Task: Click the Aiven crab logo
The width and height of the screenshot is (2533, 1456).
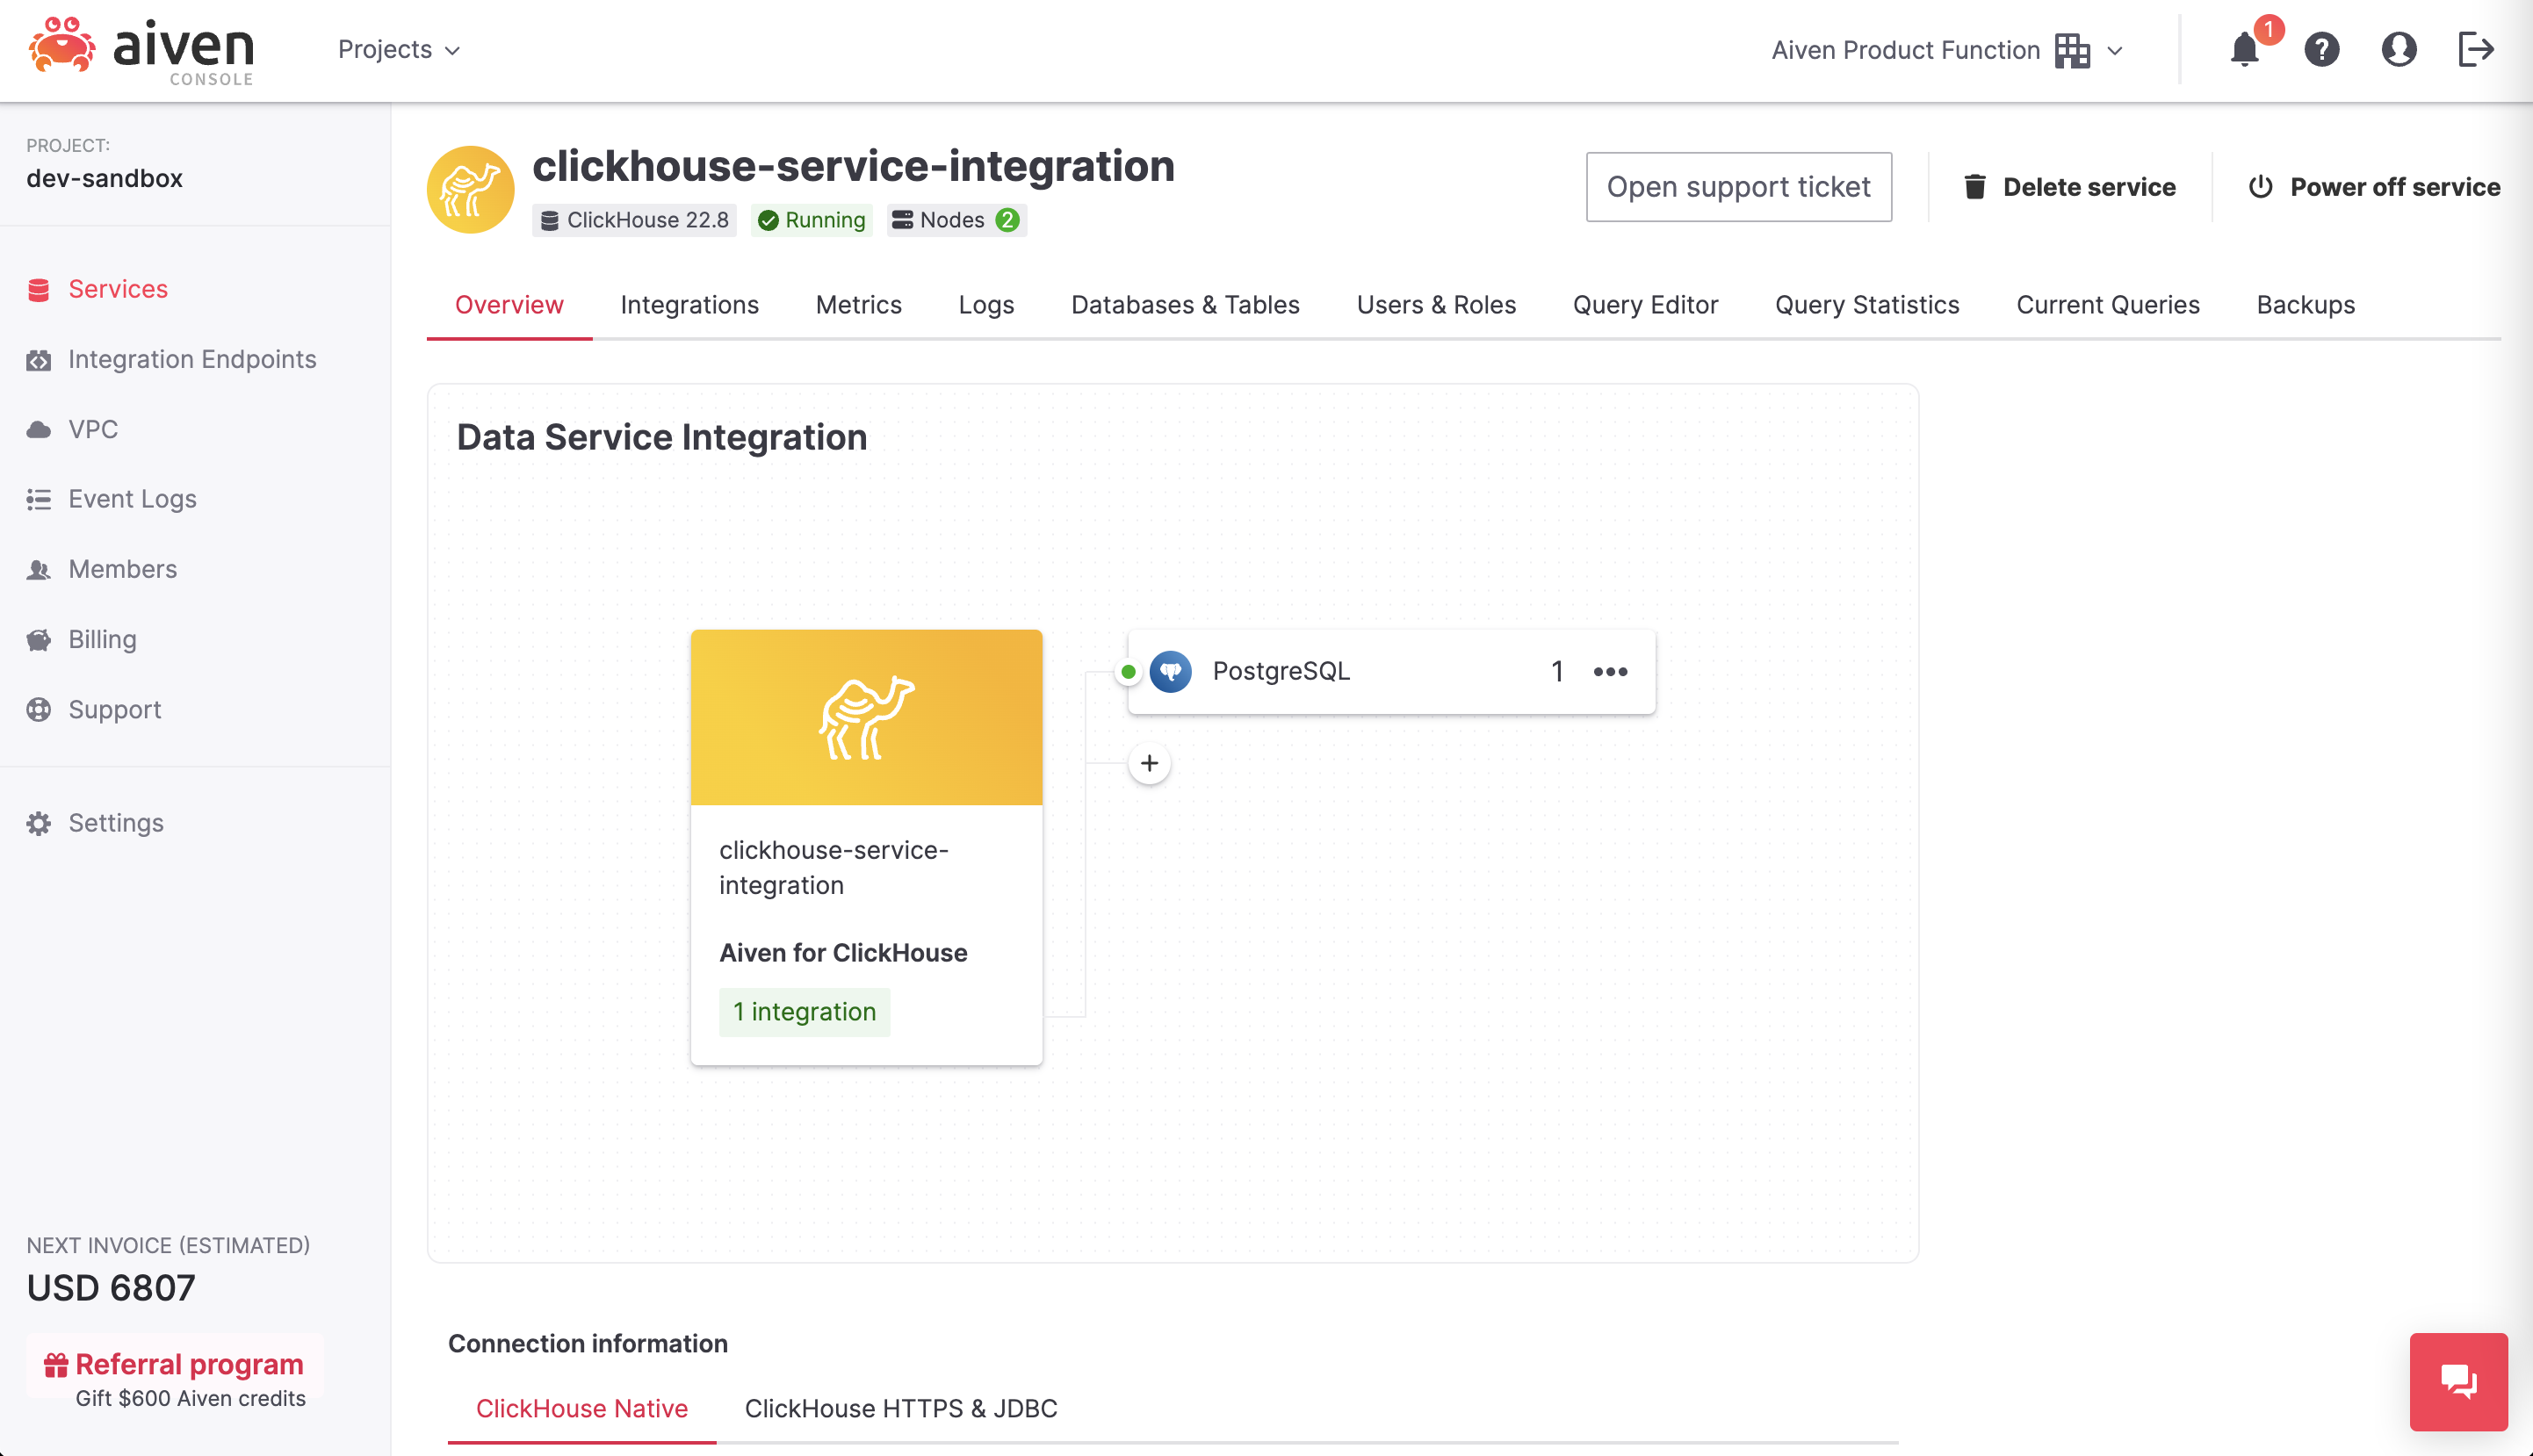Action: click(62, 46)
